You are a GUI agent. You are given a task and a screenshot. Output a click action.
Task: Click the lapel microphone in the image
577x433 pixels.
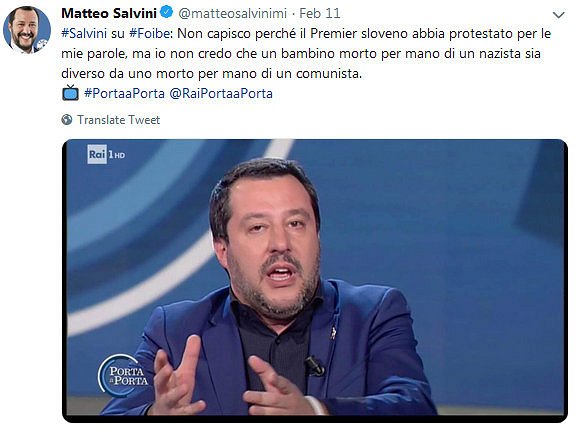tap(314, 366)
